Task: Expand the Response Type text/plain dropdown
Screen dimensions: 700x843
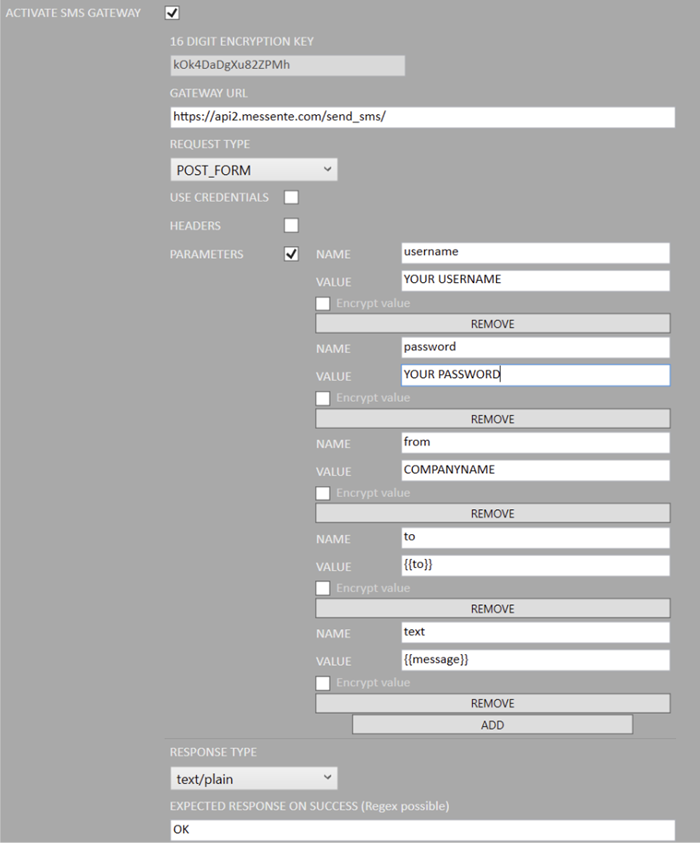Action: 253,778
